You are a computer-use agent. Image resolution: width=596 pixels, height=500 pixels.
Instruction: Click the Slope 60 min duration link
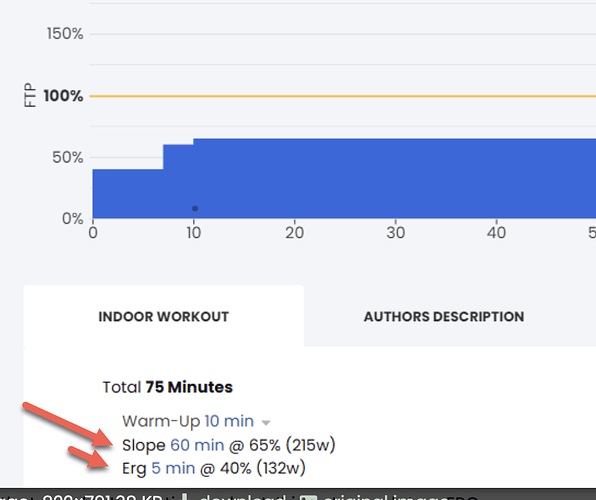[x=197, y=445]
